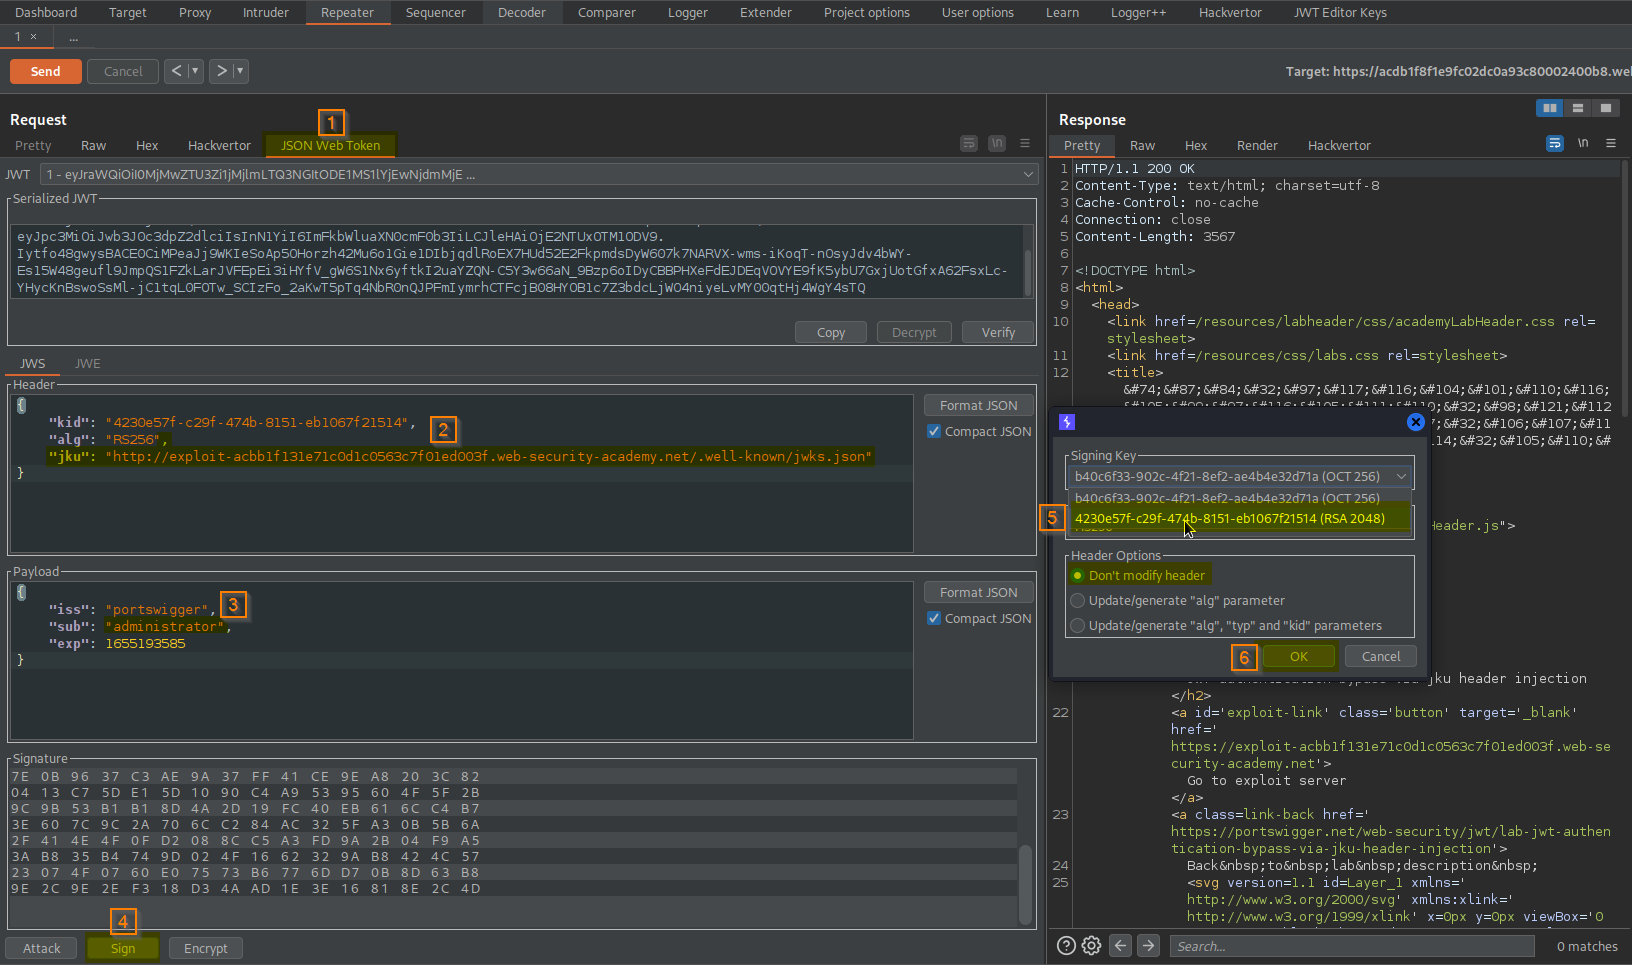Click inside the Payload JSON editor

point(461,660)
